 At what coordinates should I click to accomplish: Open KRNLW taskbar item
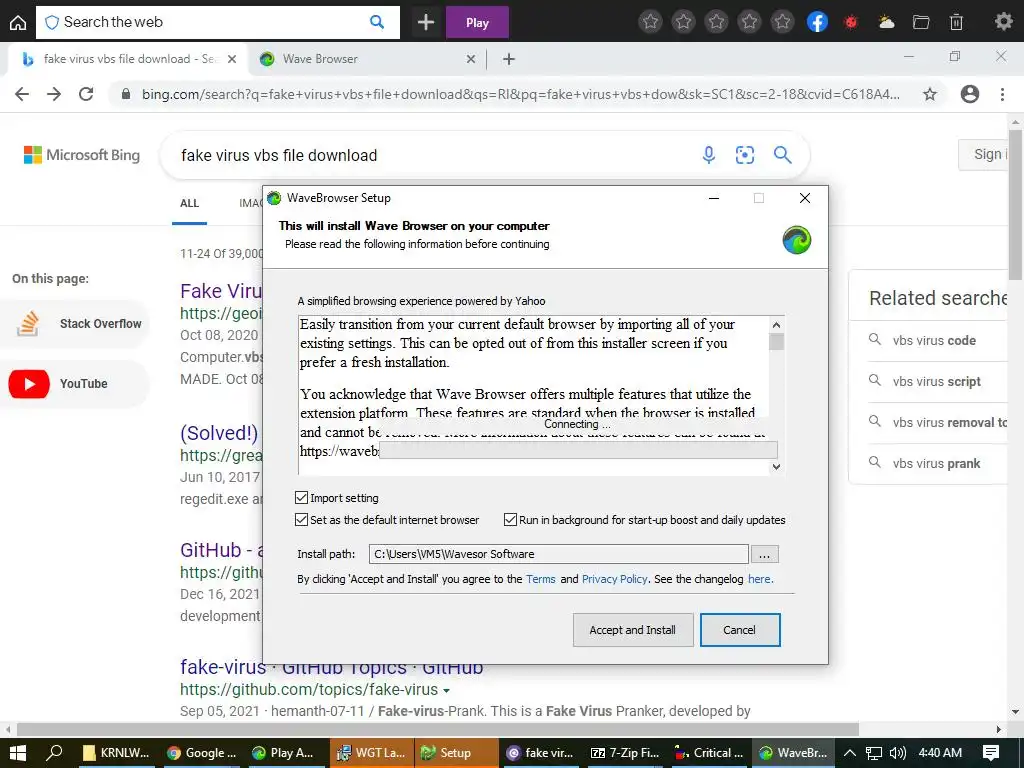pos(116,753)
